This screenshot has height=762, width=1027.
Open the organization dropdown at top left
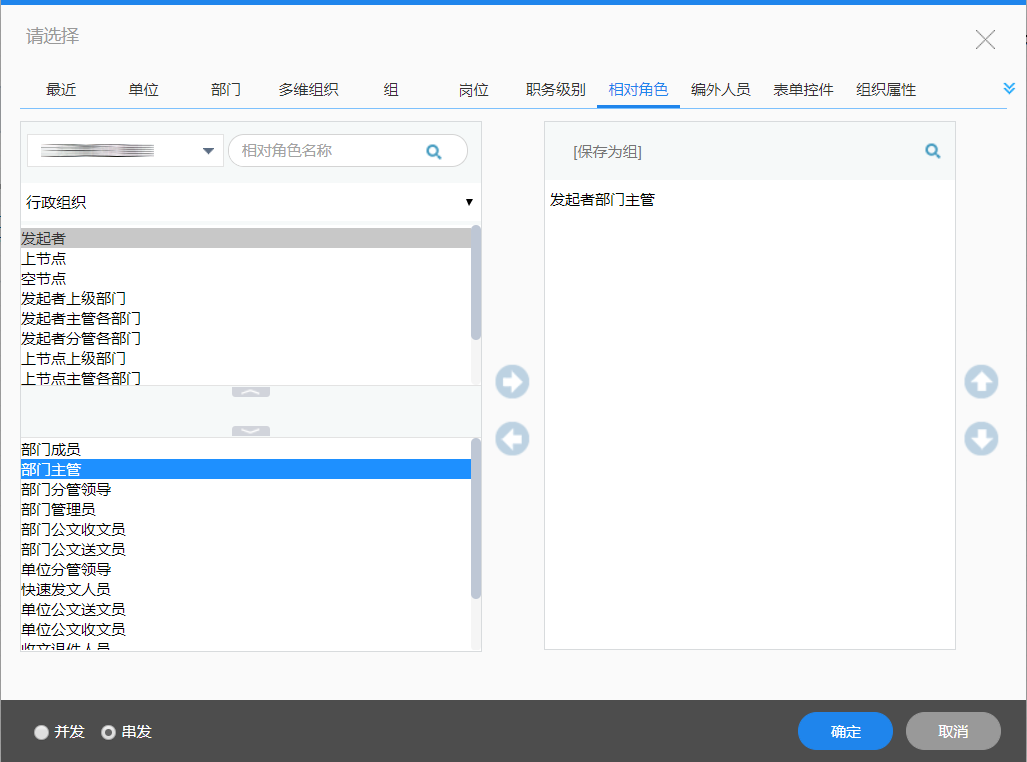(209, 150)
